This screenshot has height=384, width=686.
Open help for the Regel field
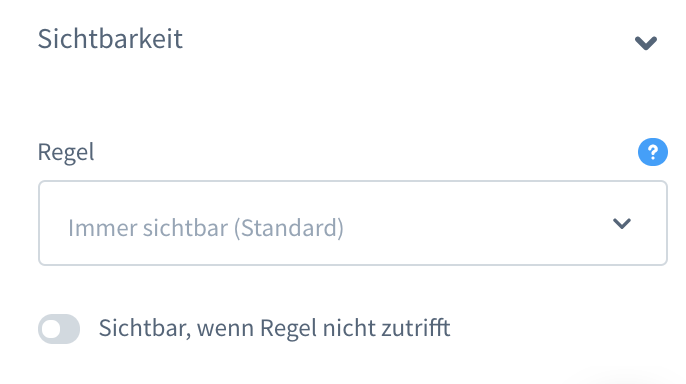[x=652, y=152]
